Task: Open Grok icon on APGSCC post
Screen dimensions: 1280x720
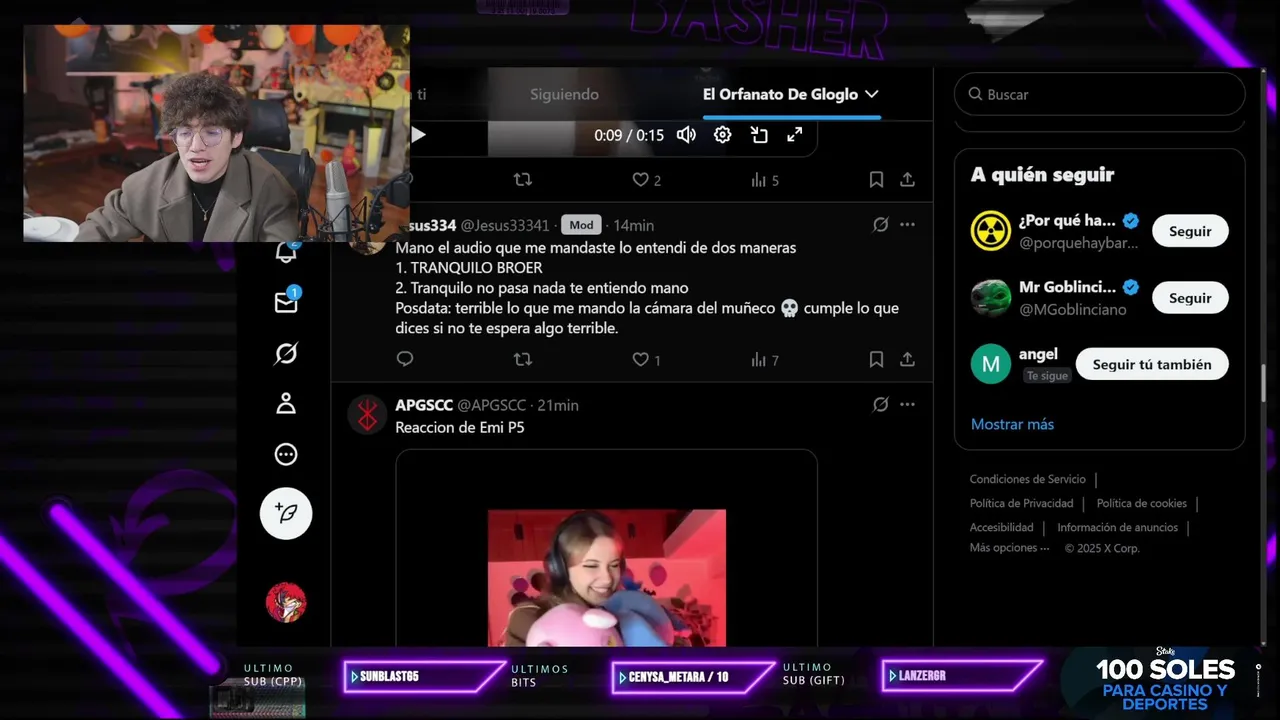Action: (x=880, y=405)
